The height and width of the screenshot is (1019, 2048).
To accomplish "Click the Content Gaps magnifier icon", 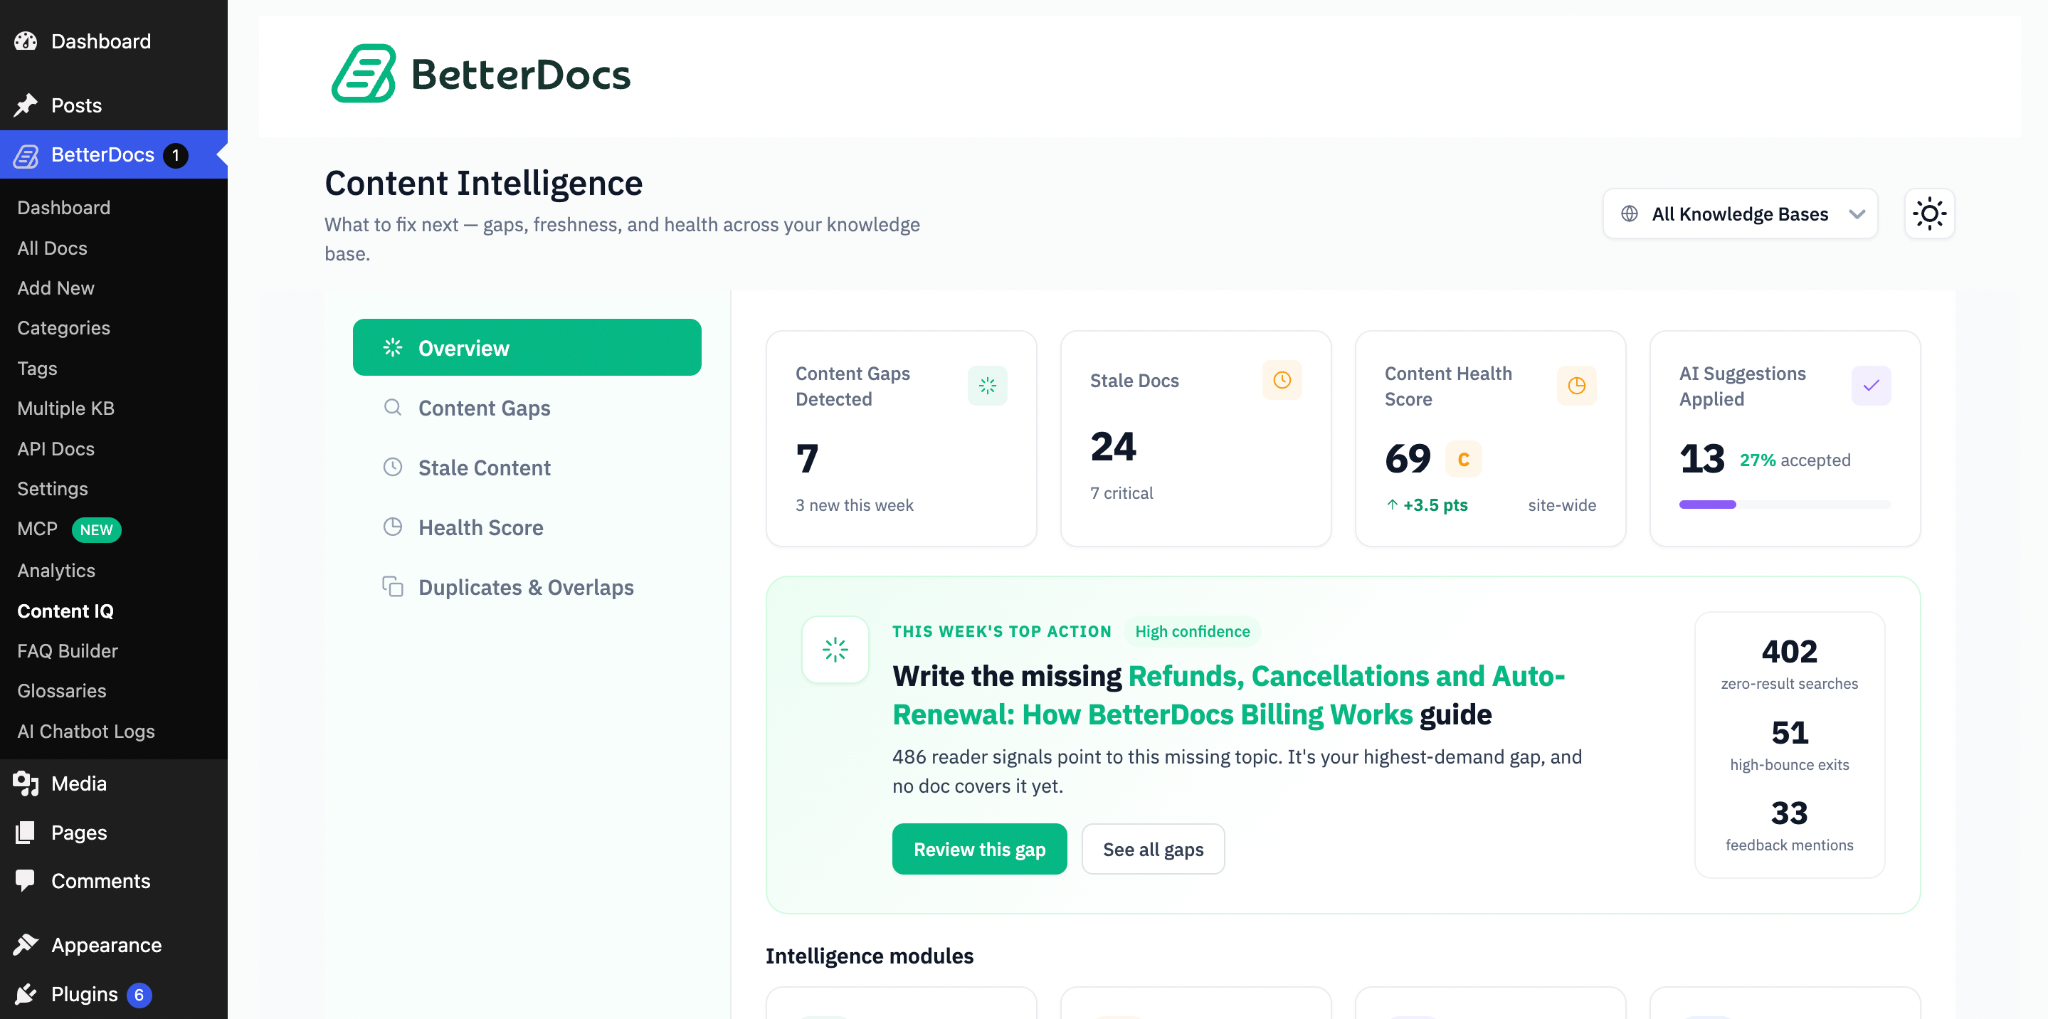I will point(393,407).
